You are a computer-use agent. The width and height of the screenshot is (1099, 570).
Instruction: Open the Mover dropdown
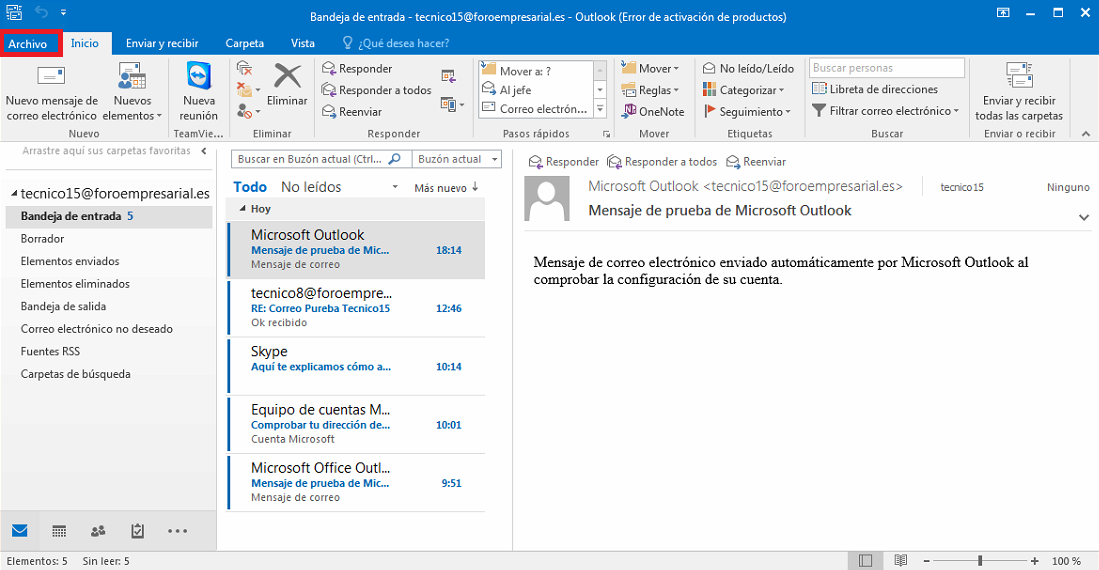click(x=650, y=68)
